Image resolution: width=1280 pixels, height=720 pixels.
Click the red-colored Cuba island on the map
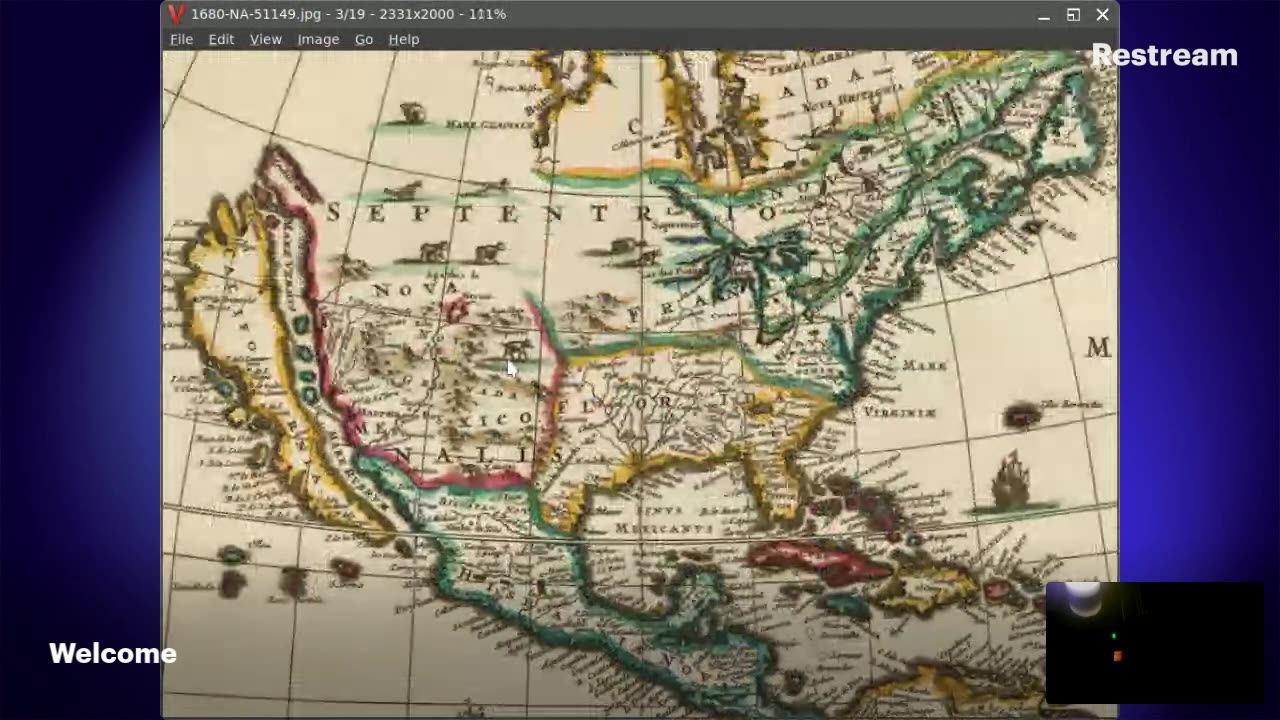818,562
